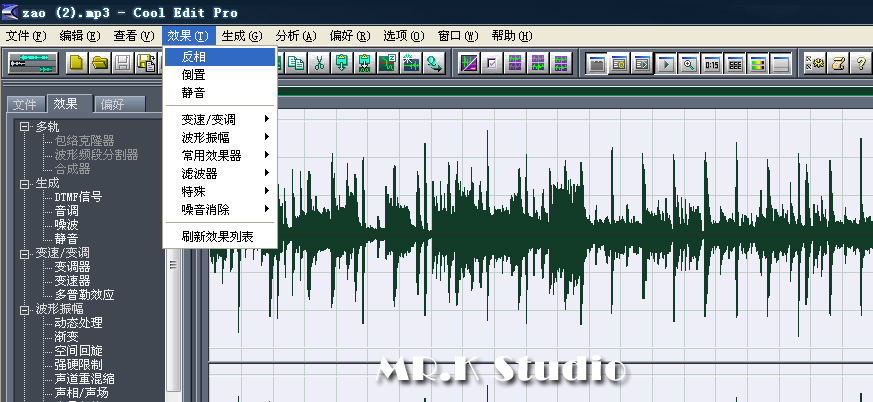Open scripts with the scroll icon
Viewport: 873px width, 402px height.
(838, 63)
